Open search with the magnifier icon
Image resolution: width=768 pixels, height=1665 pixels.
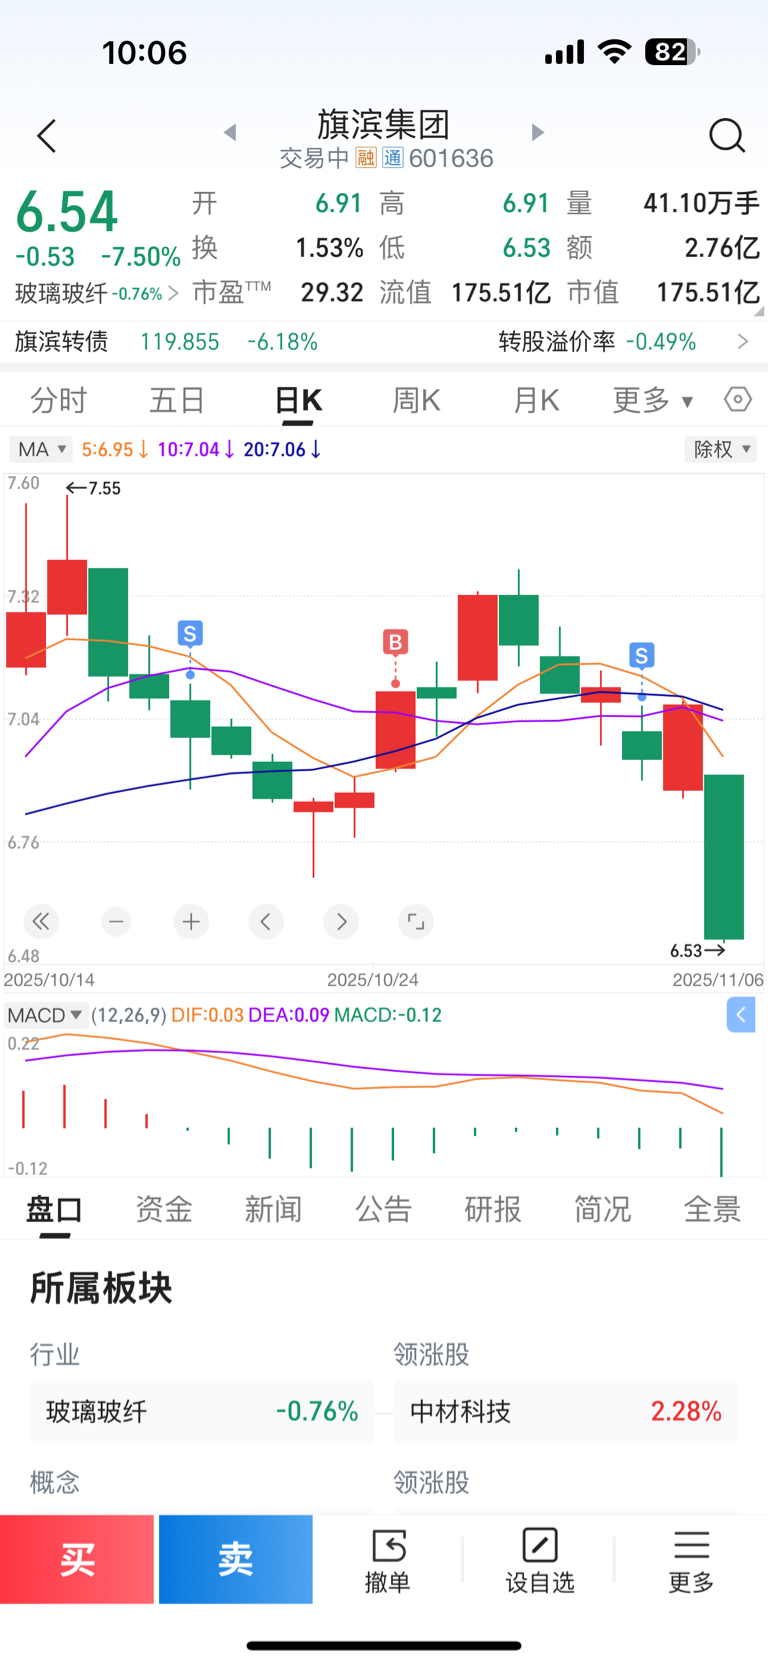click(x=727, y=135)
